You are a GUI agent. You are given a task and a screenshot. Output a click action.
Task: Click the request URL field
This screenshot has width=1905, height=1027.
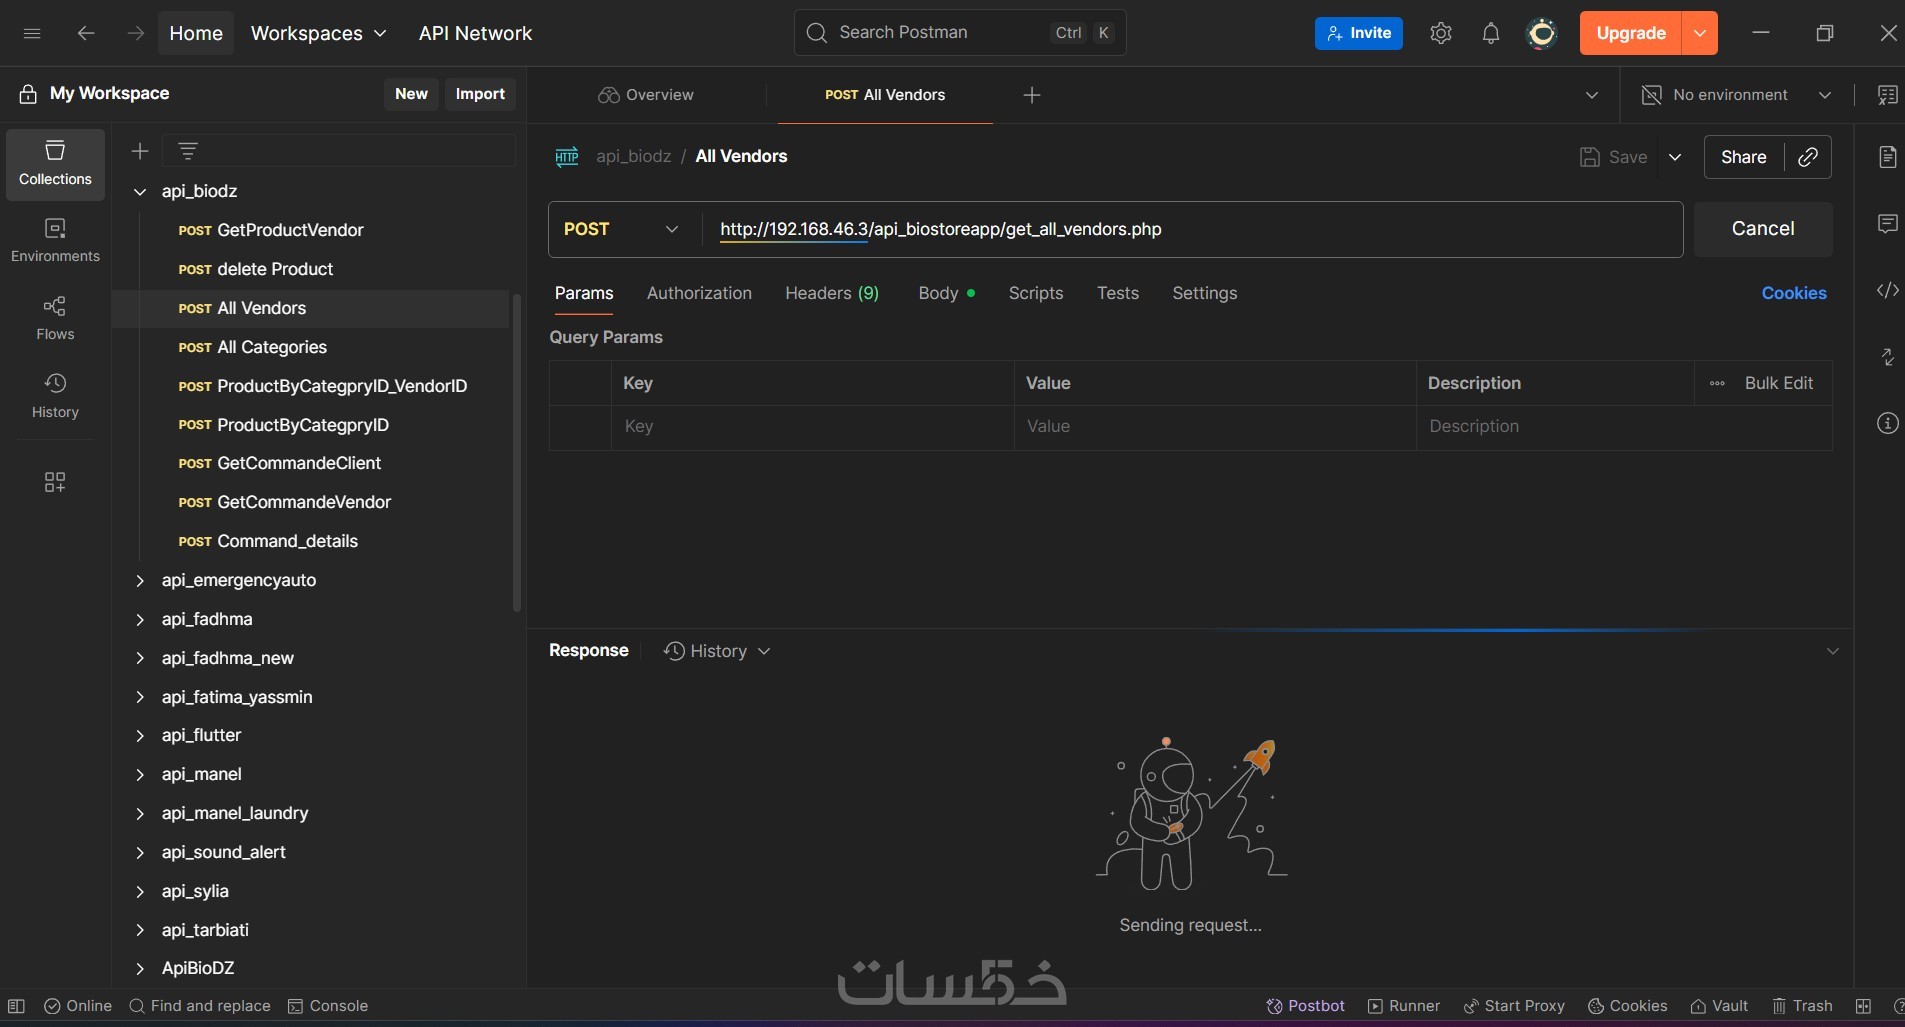(x=1192, y=229)
